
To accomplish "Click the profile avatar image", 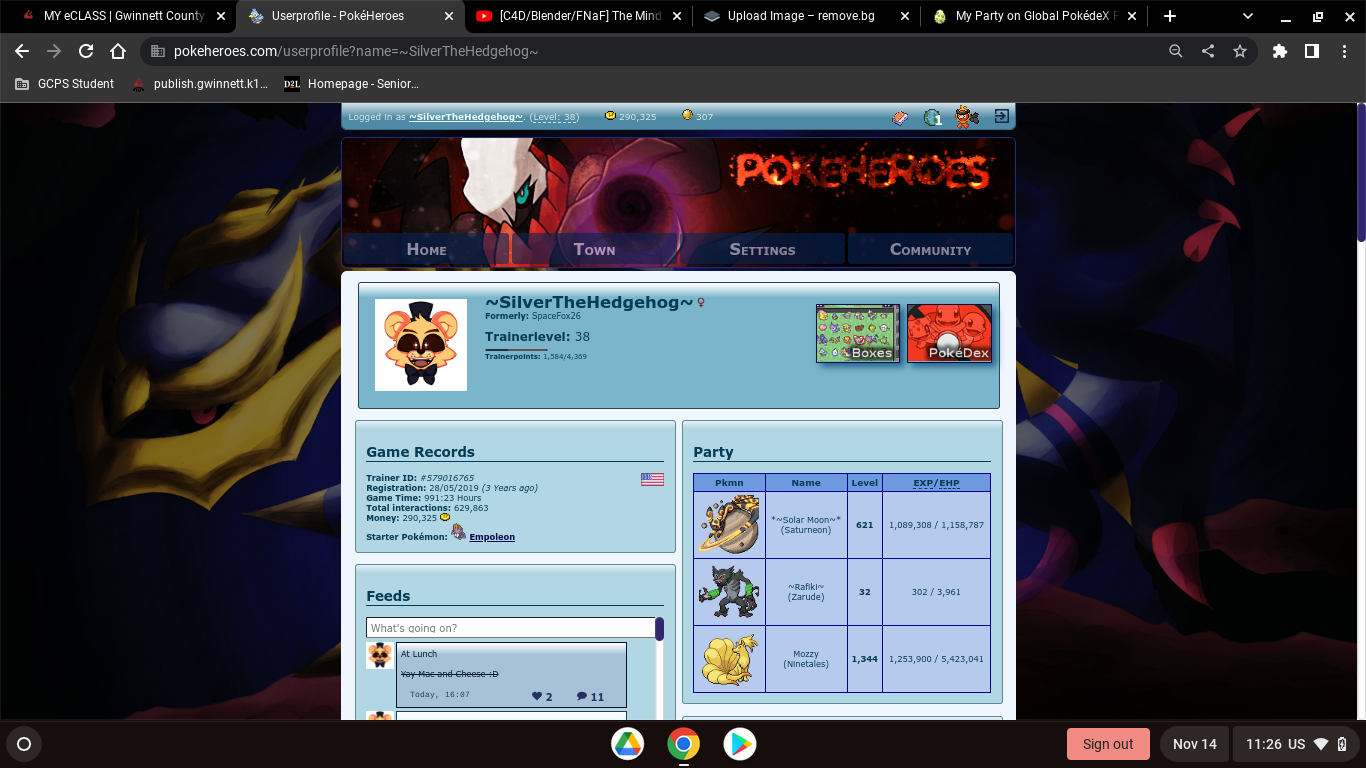I will pyautogui.click(x=420, y=345).
